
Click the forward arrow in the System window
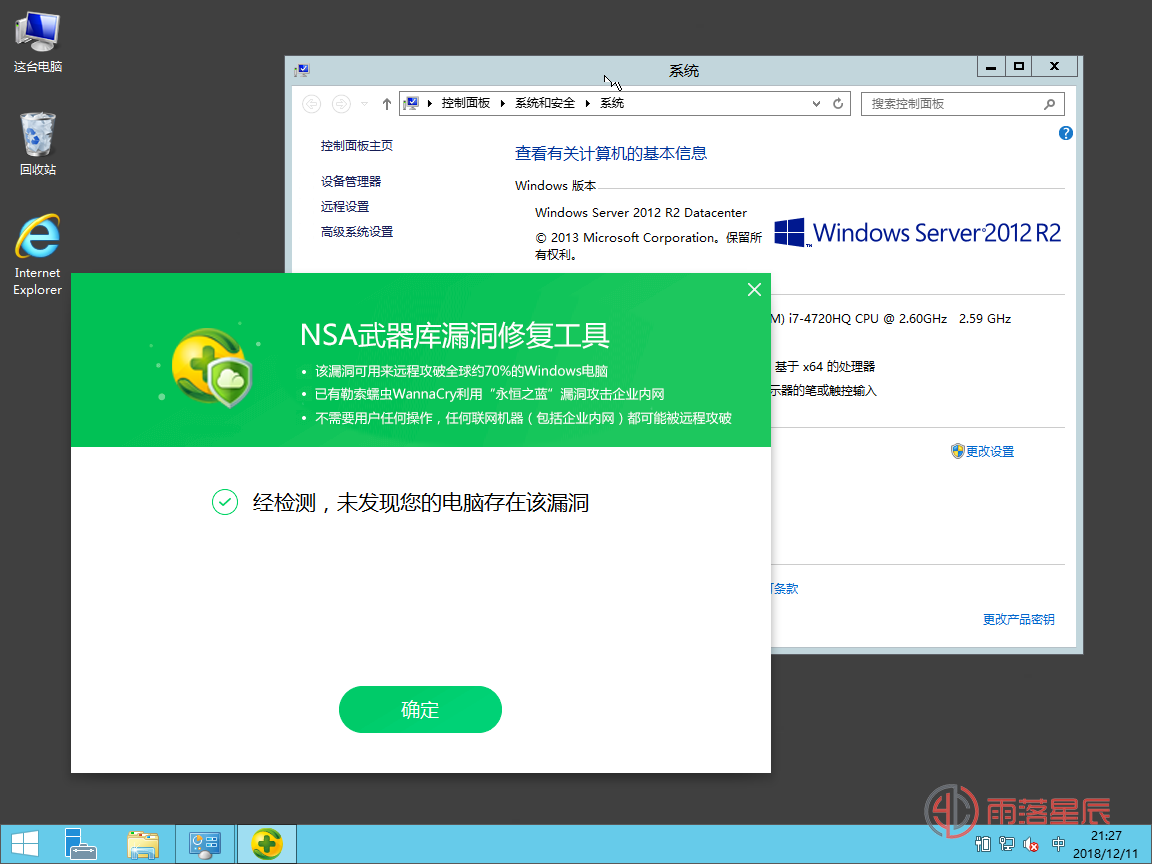[341, 104]
